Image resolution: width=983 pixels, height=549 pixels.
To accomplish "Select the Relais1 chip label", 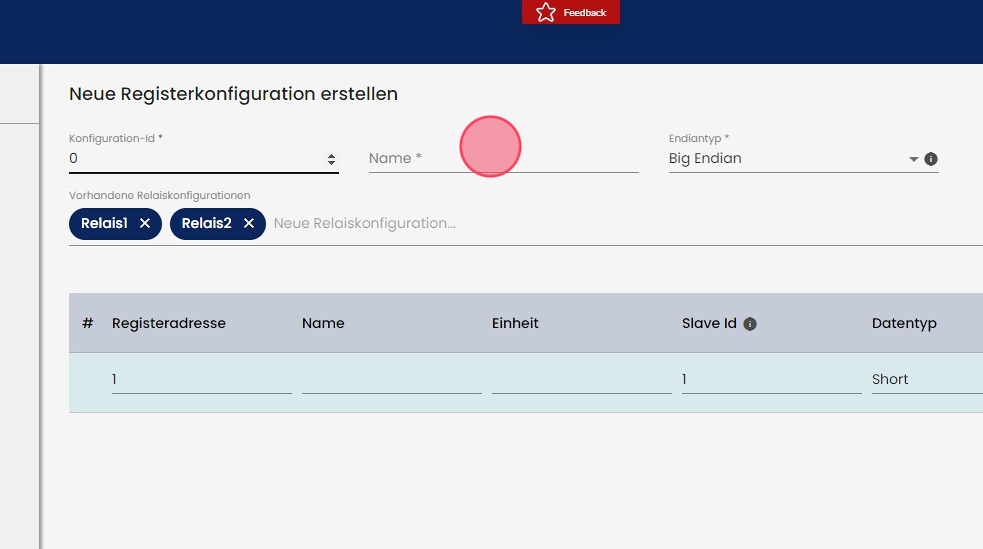I will pyautogui.click(x=104, y=224).
